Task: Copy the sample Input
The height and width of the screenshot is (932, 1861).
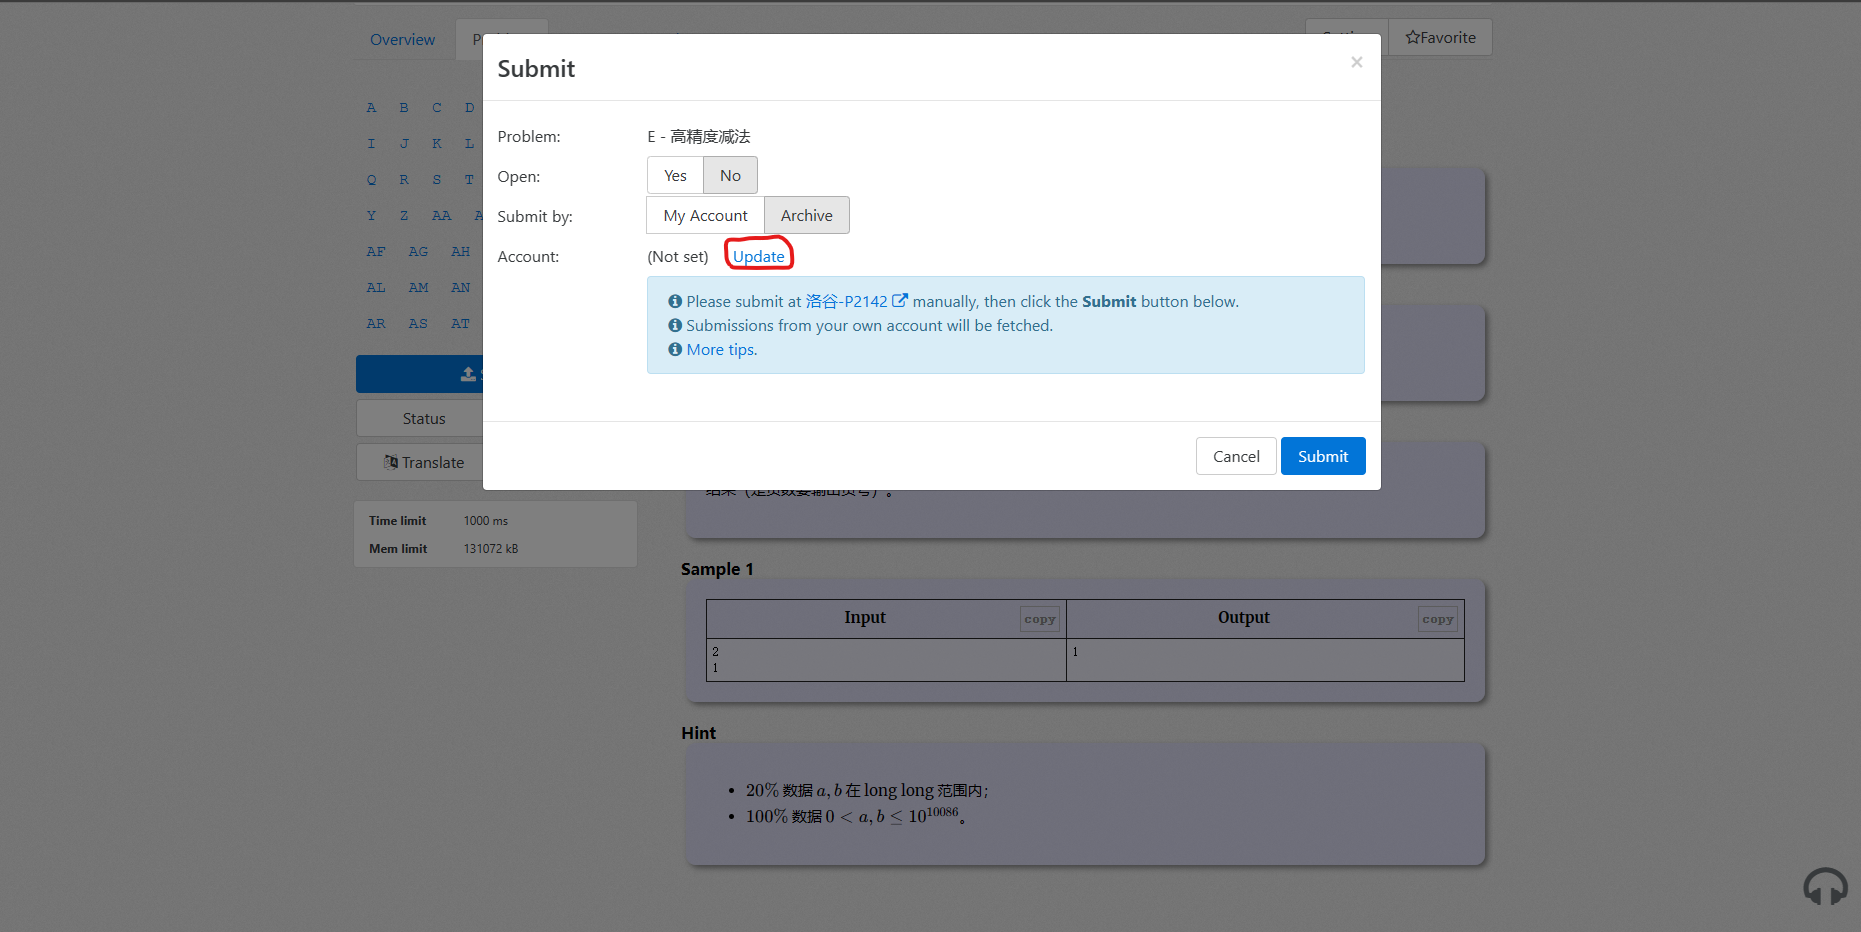Action: pos(1040,619)
